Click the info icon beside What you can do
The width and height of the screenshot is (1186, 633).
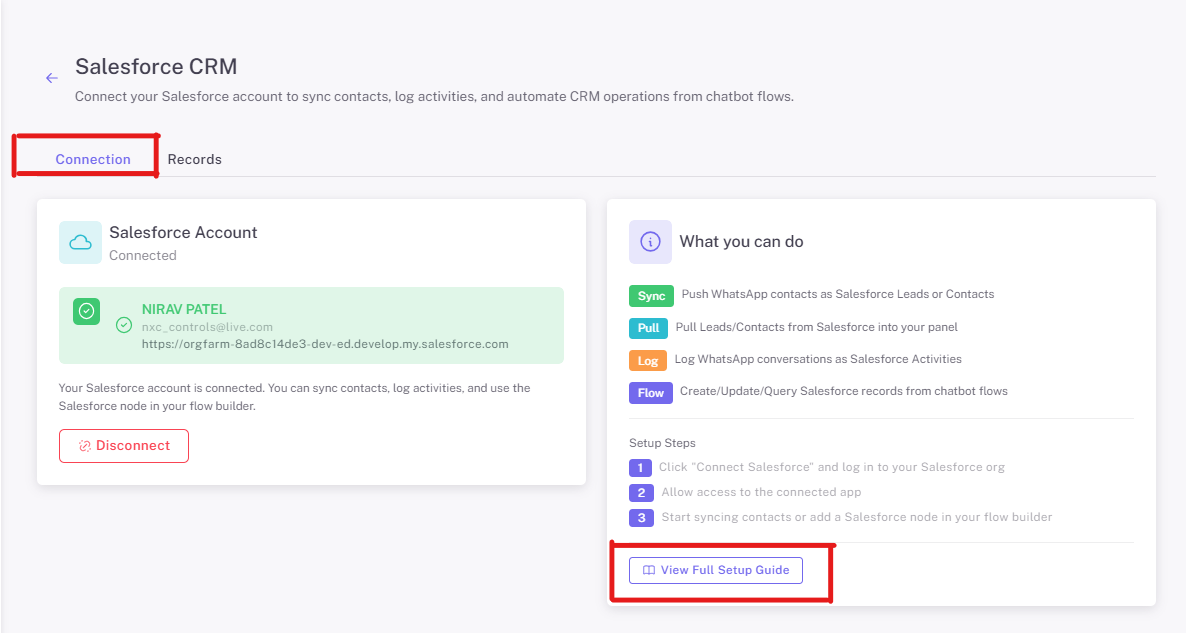pos(650,242)
